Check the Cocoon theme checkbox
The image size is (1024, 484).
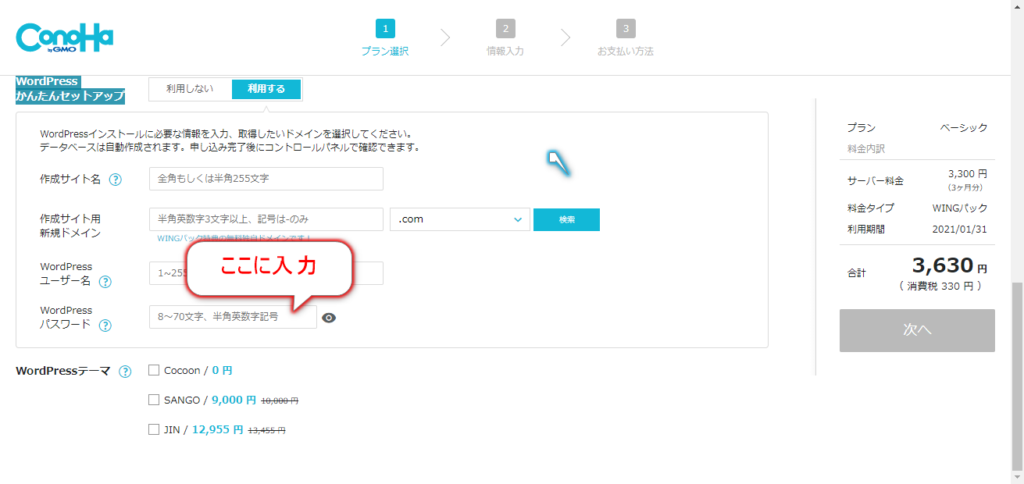click(154, 370)
